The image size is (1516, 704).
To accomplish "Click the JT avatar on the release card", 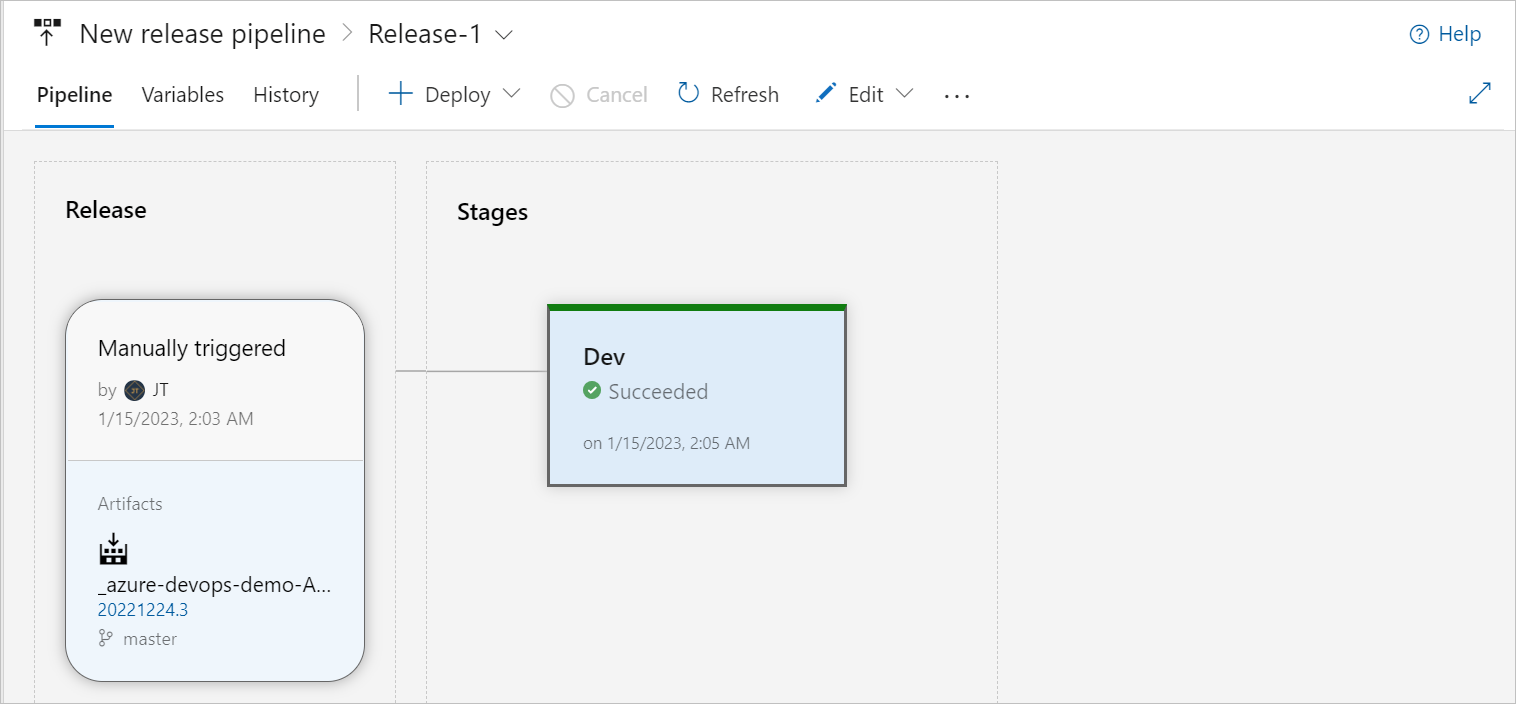I will 135,390.
